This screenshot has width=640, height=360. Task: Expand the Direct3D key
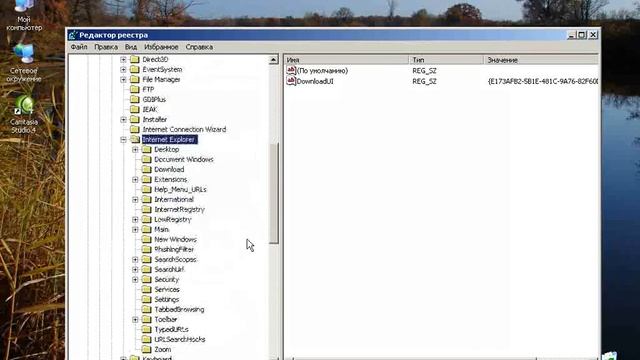pyautogui.click(x=123, y=60)
